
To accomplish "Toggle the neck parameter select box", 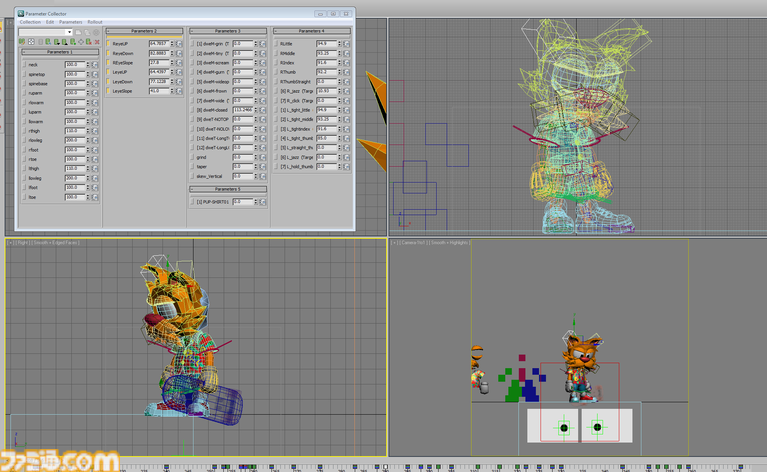I will 24,65.
